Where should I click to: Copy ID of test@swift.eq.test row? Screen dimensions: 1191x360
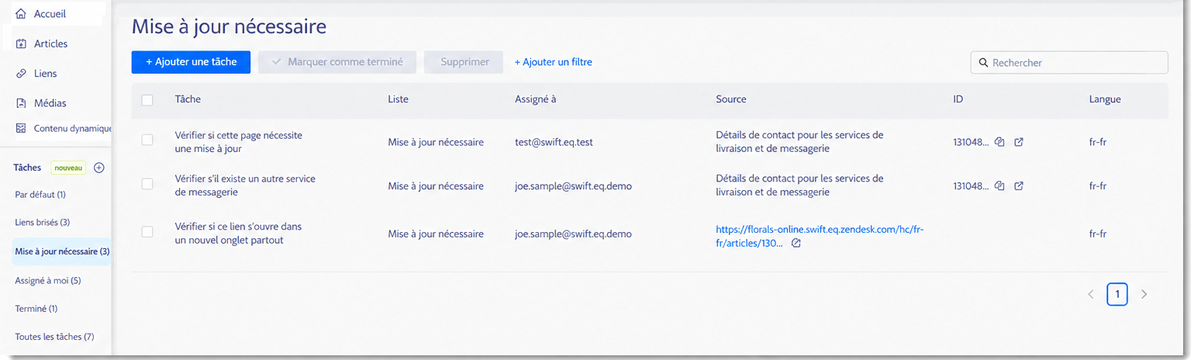coord(1000,142)
